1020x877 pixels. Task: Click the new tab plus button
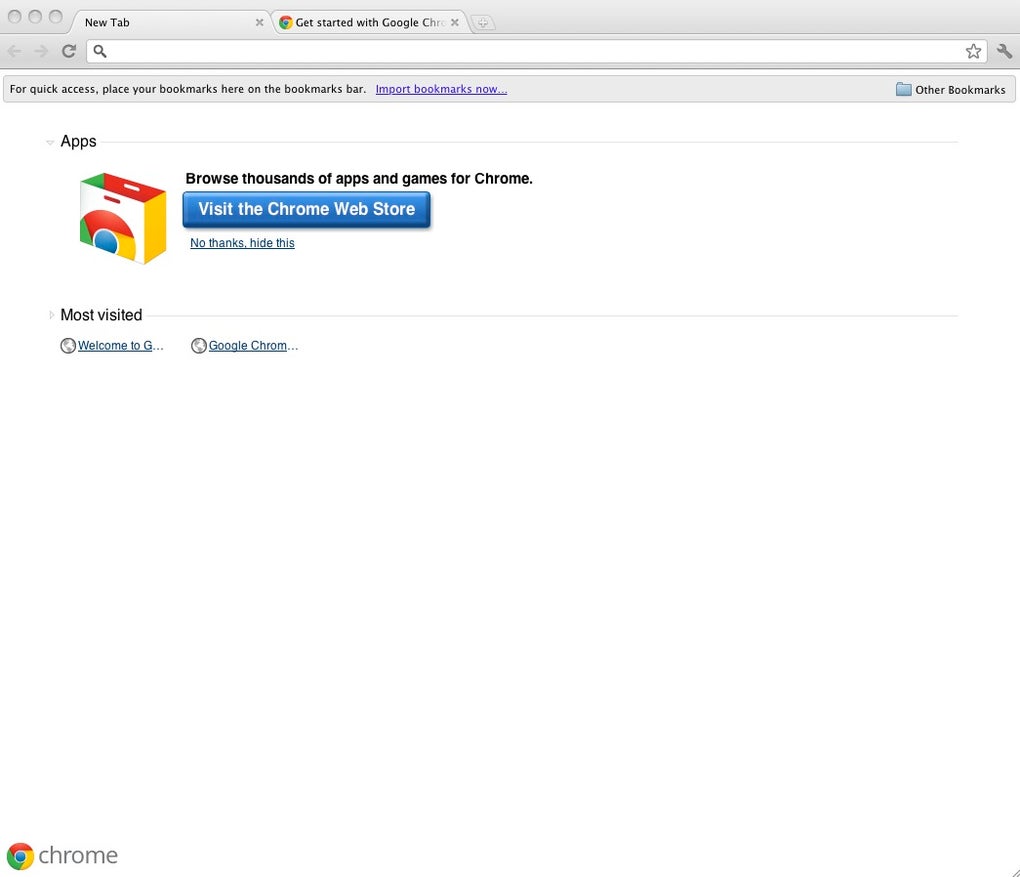point(483,23)
